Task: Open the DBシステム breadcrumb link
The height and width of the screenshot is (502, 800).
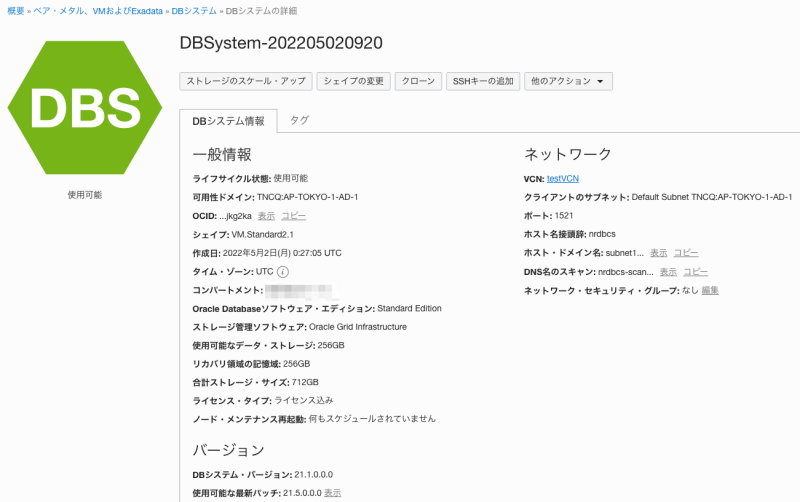Action: [x=195, y=10]
